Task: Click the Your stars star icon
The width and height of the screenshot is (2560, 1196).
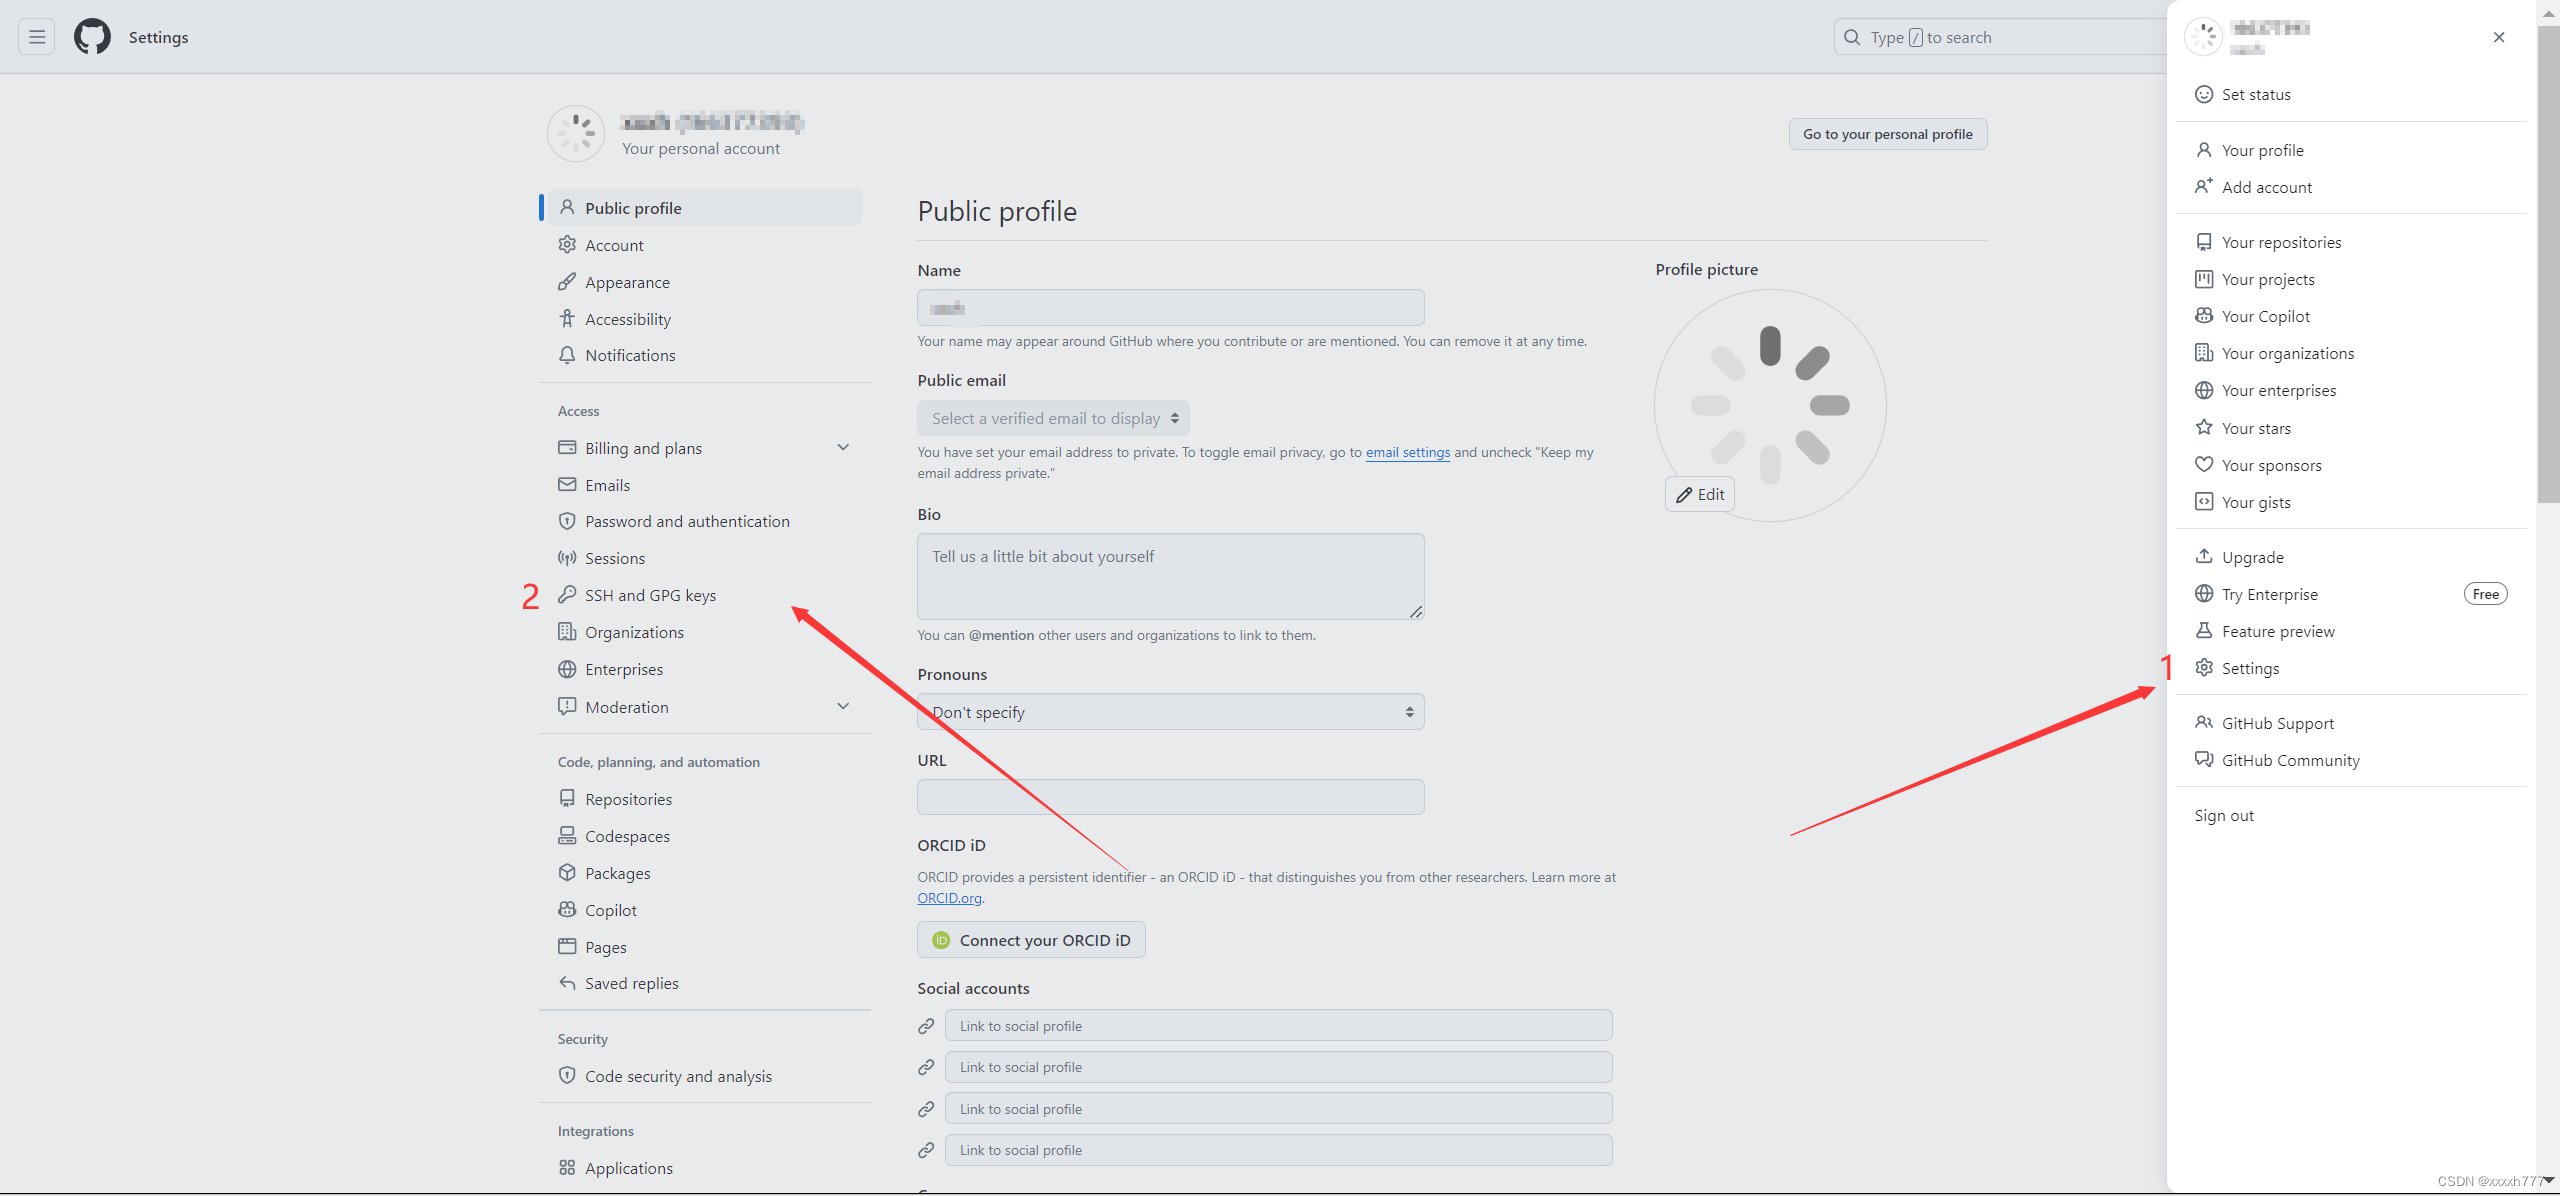Action: (2204, 428)
